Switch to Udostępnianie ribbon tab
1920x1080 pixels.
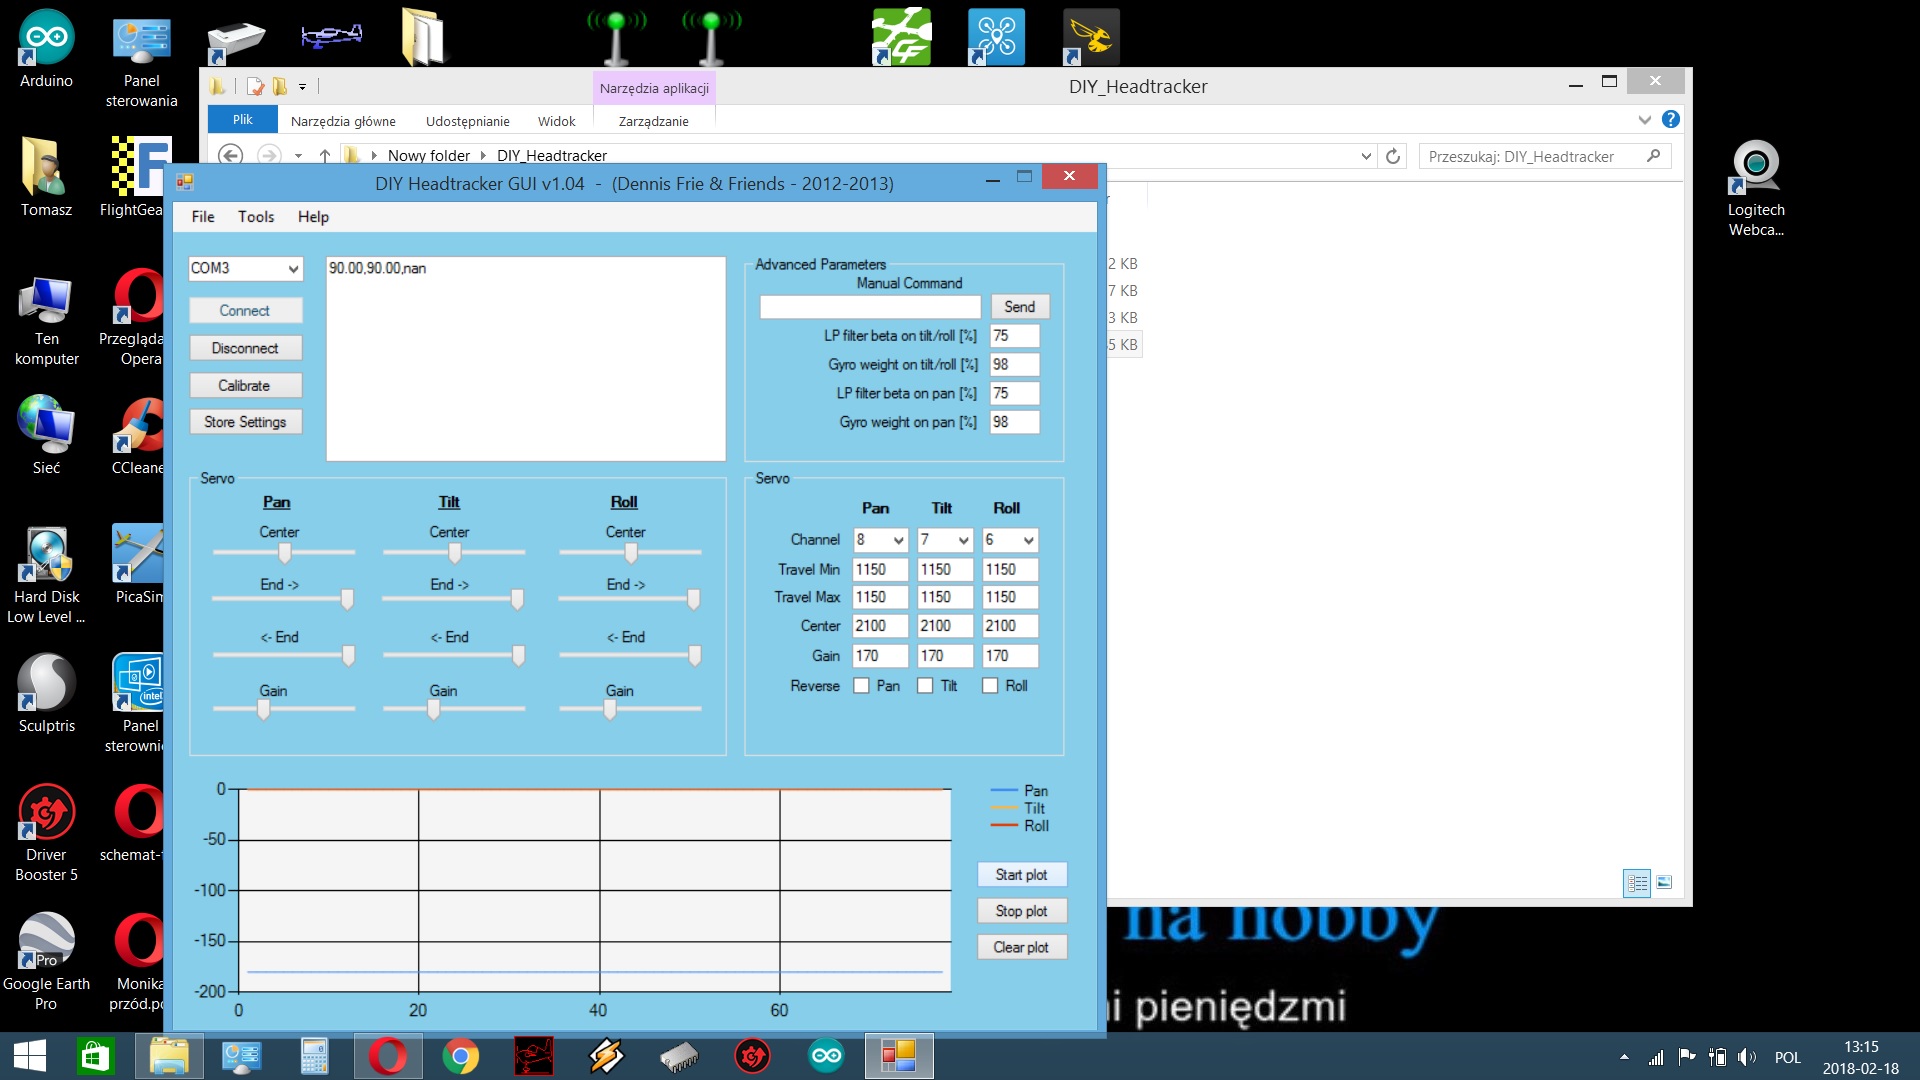pyautogui.click(x=468, y=121)
